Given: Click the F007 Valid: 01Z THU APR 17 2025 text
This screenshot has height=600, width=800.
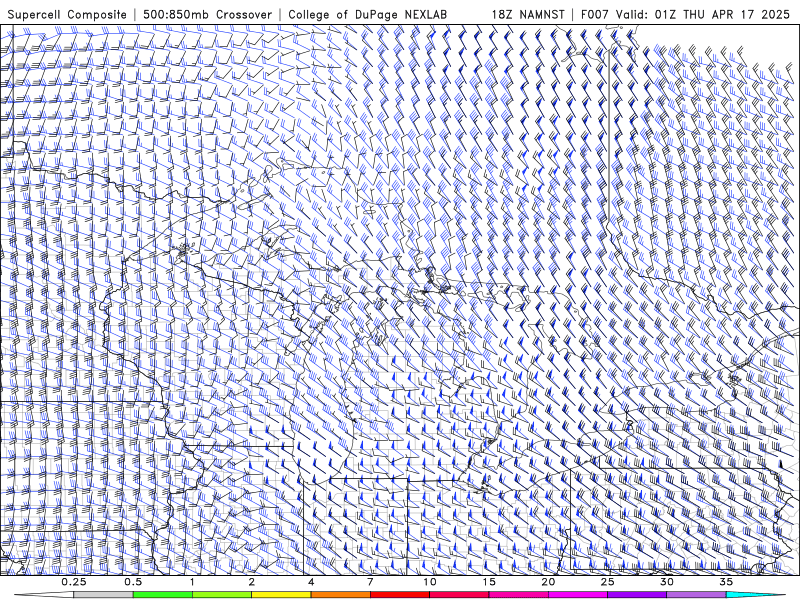Looking at the screenshot, I should [685, 15].
